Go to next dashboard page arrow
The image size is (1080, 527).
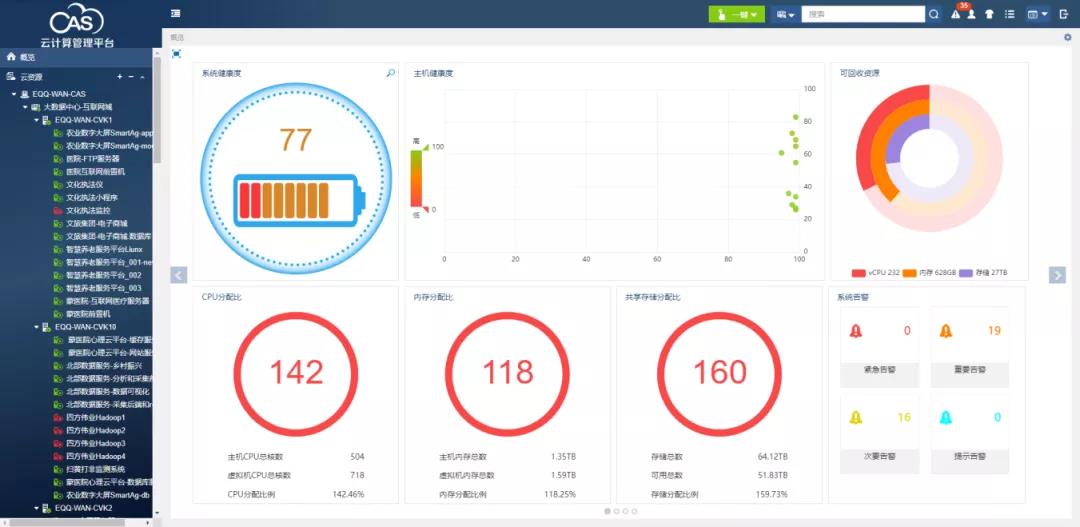pyautogui.click(x=1057, y=275)
